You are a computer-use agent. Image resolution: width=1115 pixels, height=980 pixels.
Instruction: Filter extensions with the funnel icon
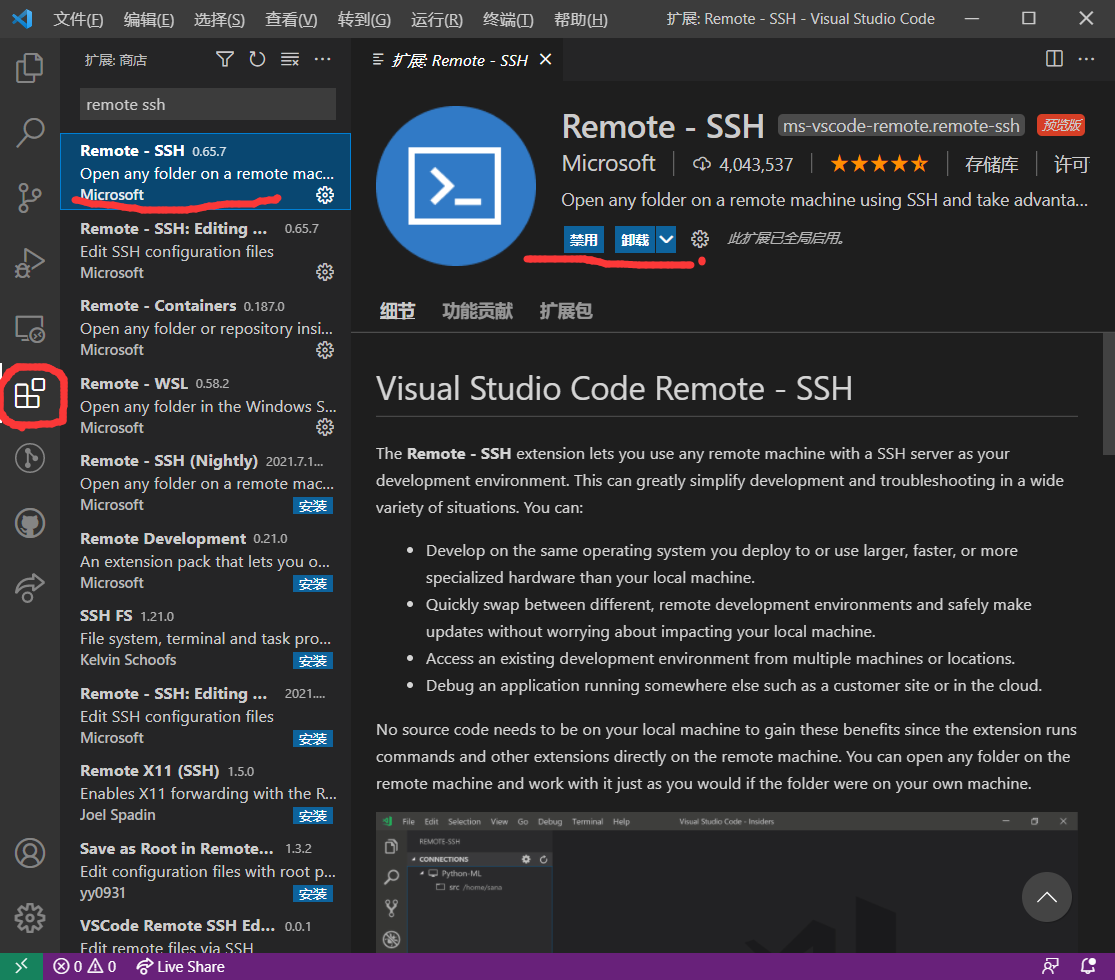click(x=225, y=59)
